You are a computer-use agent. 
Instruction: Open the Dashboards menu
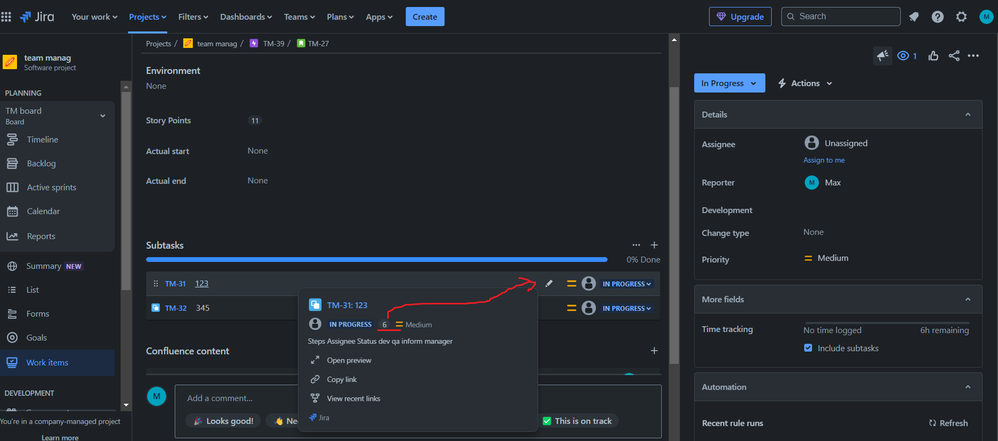(x=246, y=17)
